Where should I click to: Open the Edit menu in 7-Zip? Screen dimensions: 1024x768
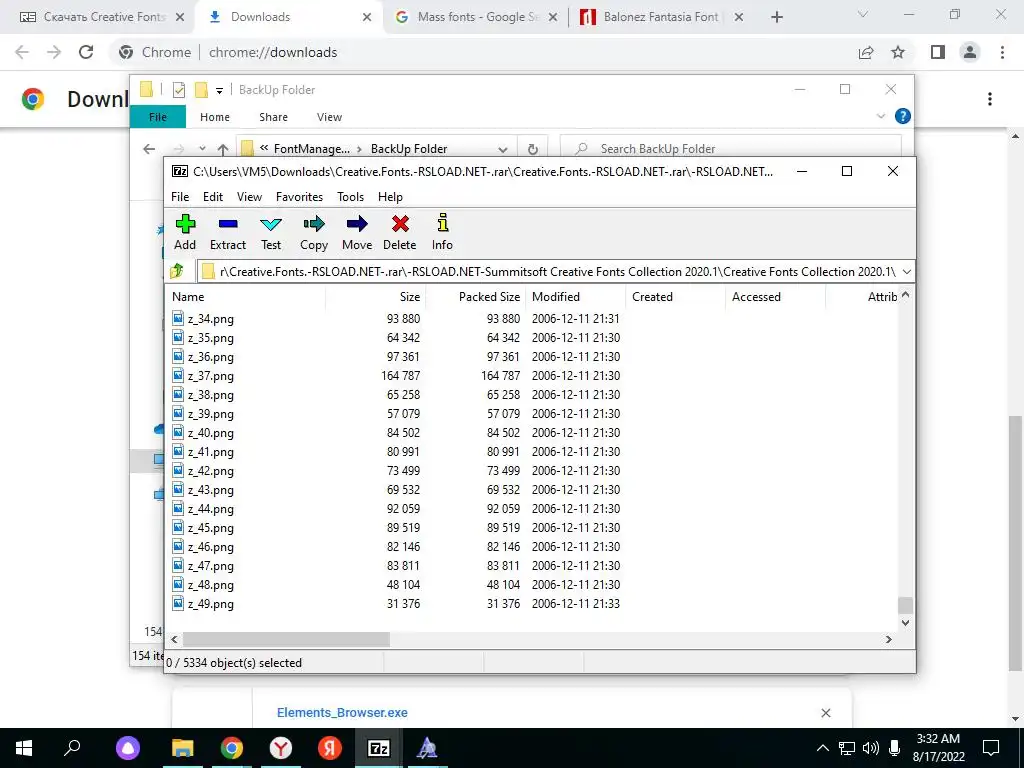point(213,197)
